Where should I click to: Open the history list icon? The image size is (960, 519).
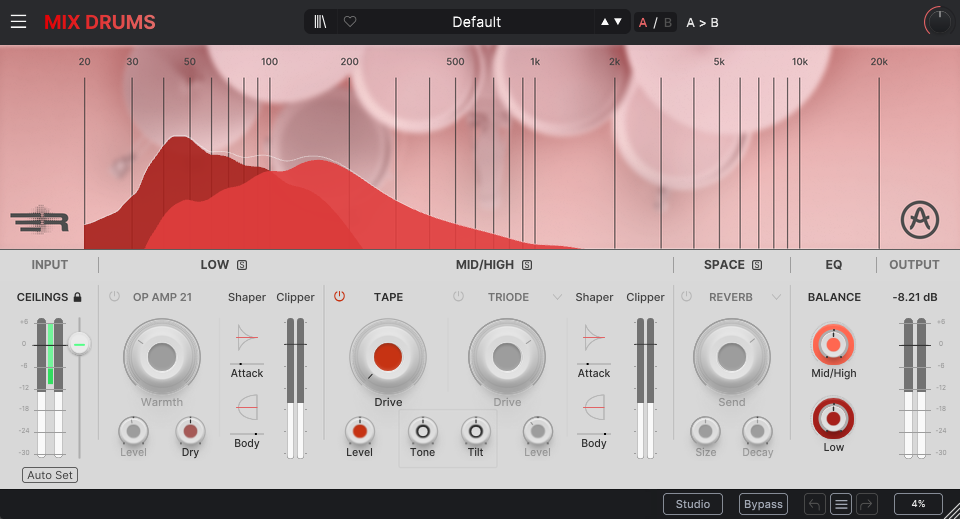pos(841,504)
